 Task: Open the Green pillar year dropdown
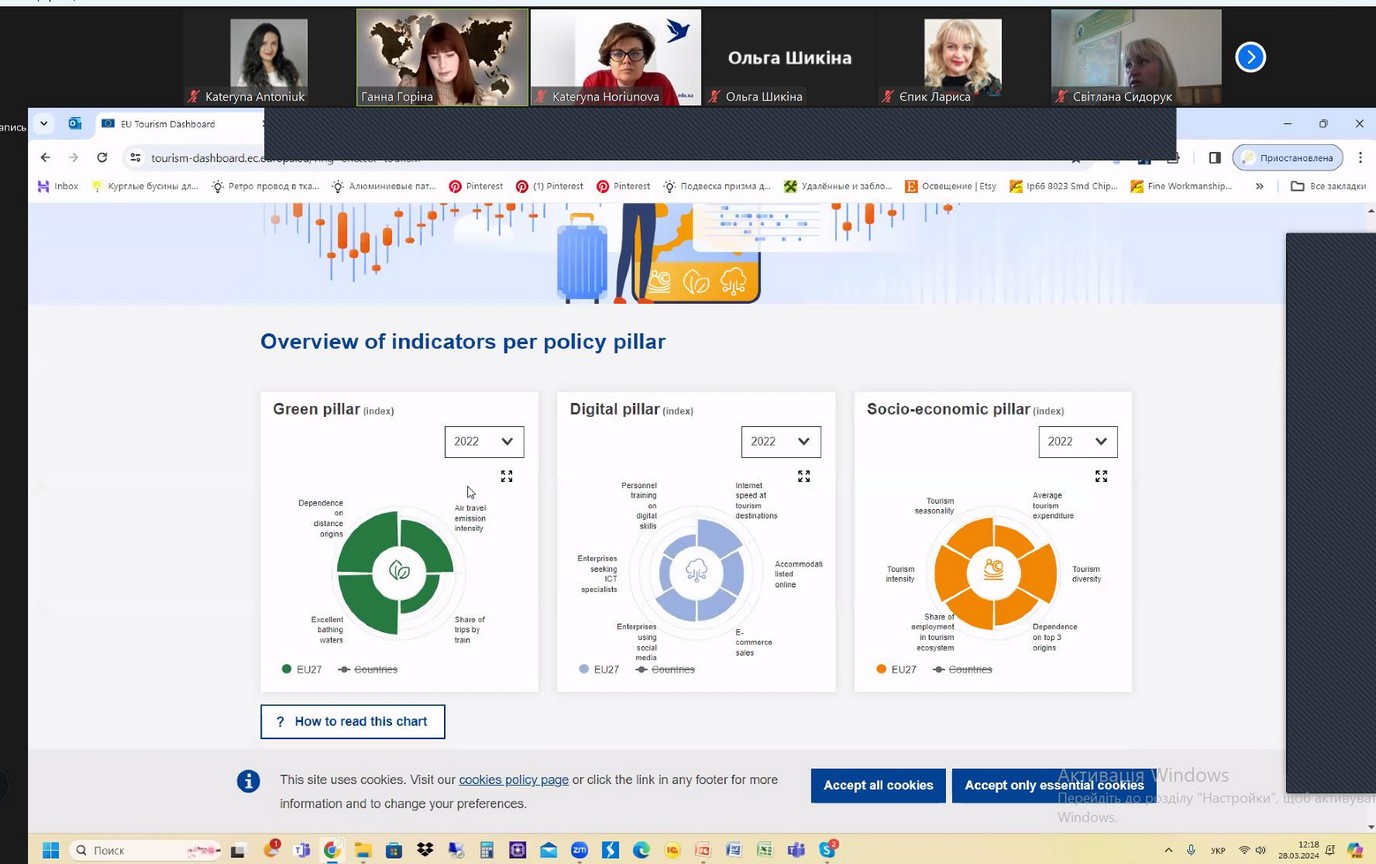(x=484, y=442)
